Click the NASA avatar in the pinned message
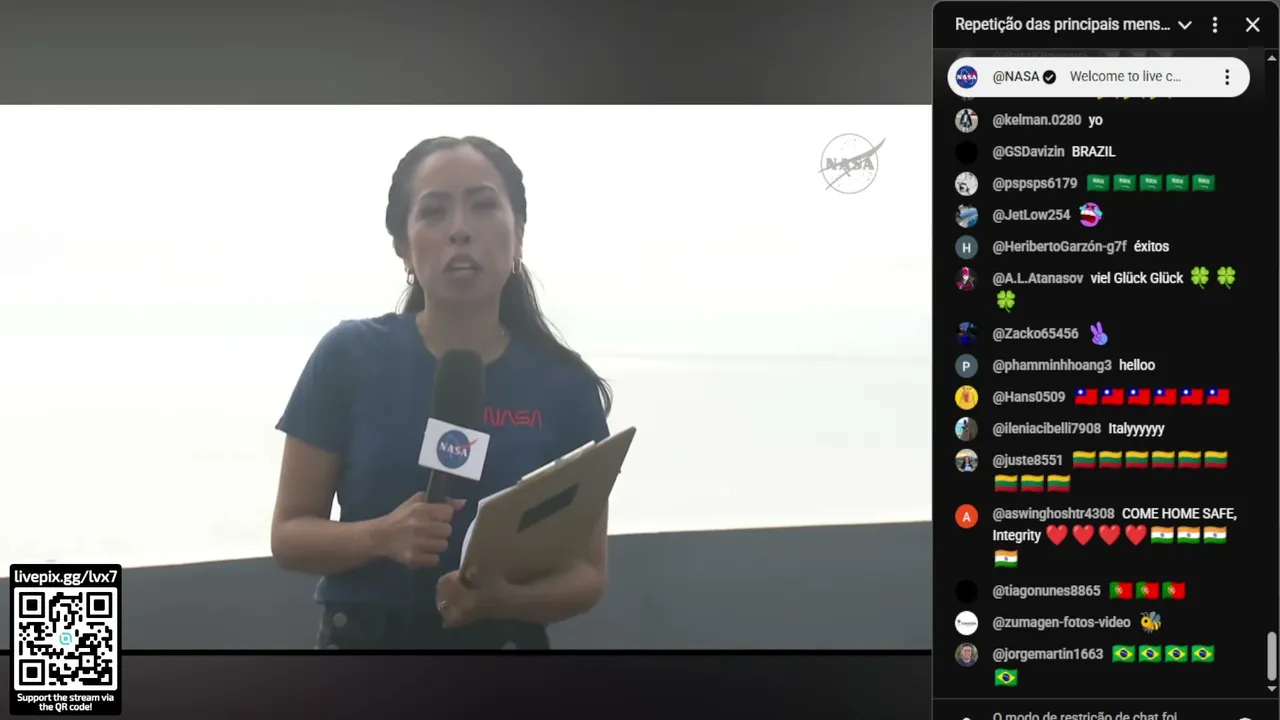The height and width of the screenshot is (720, 1280). [966, 77]
